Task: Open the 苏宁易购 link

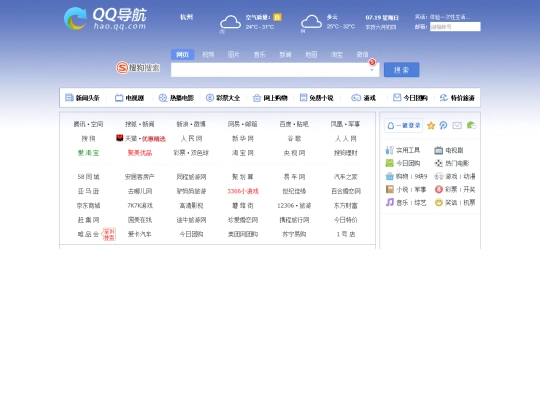Action: pyautogui.click(x=294, y=234)
